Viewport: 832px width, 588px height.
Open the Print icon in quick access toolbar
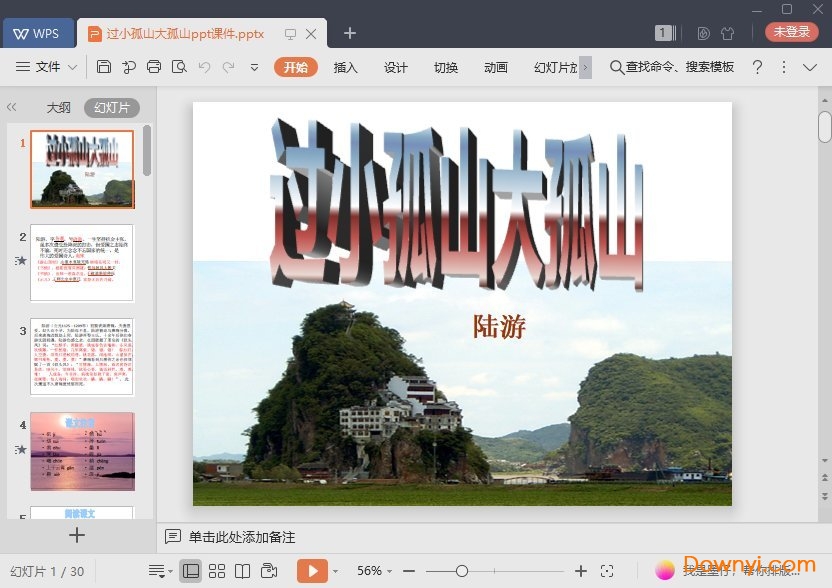(x=153, y=67)
